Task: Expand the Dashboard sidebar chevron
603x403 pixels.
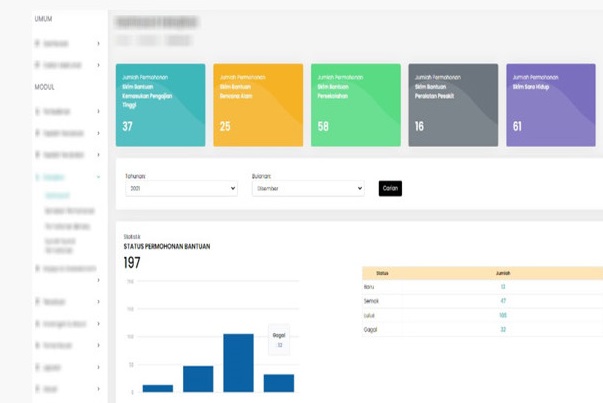Action: [98, 44]
